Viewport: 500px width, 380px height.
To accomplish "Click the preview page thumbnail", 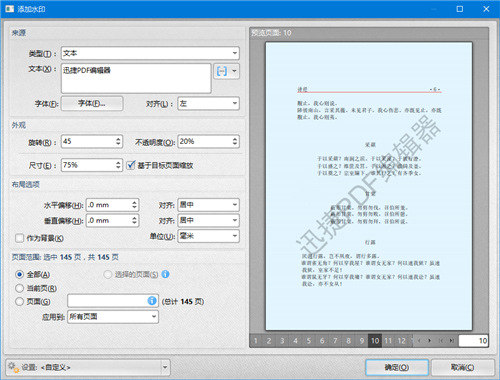I will coord(369,186).
